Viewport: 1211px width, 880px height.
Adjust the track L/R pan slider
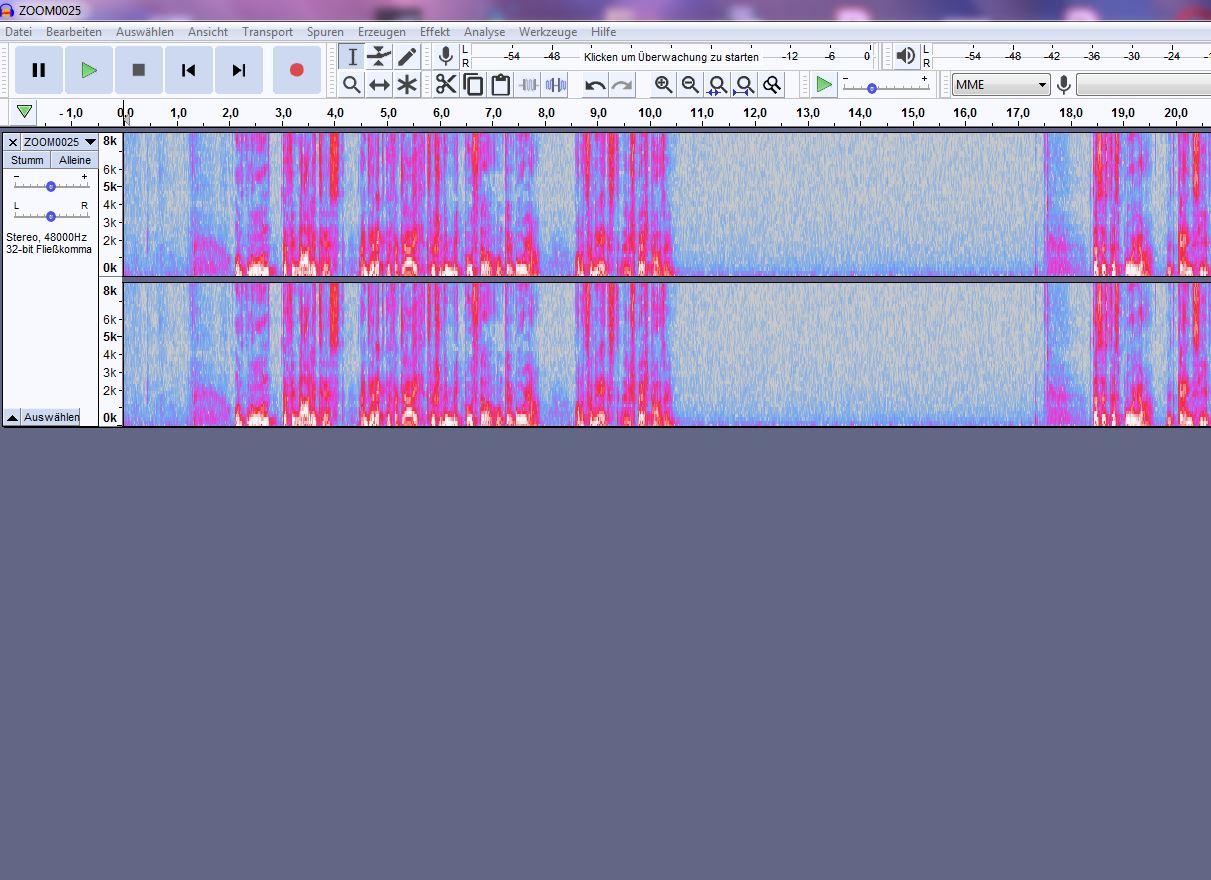(x=51, y=215)
